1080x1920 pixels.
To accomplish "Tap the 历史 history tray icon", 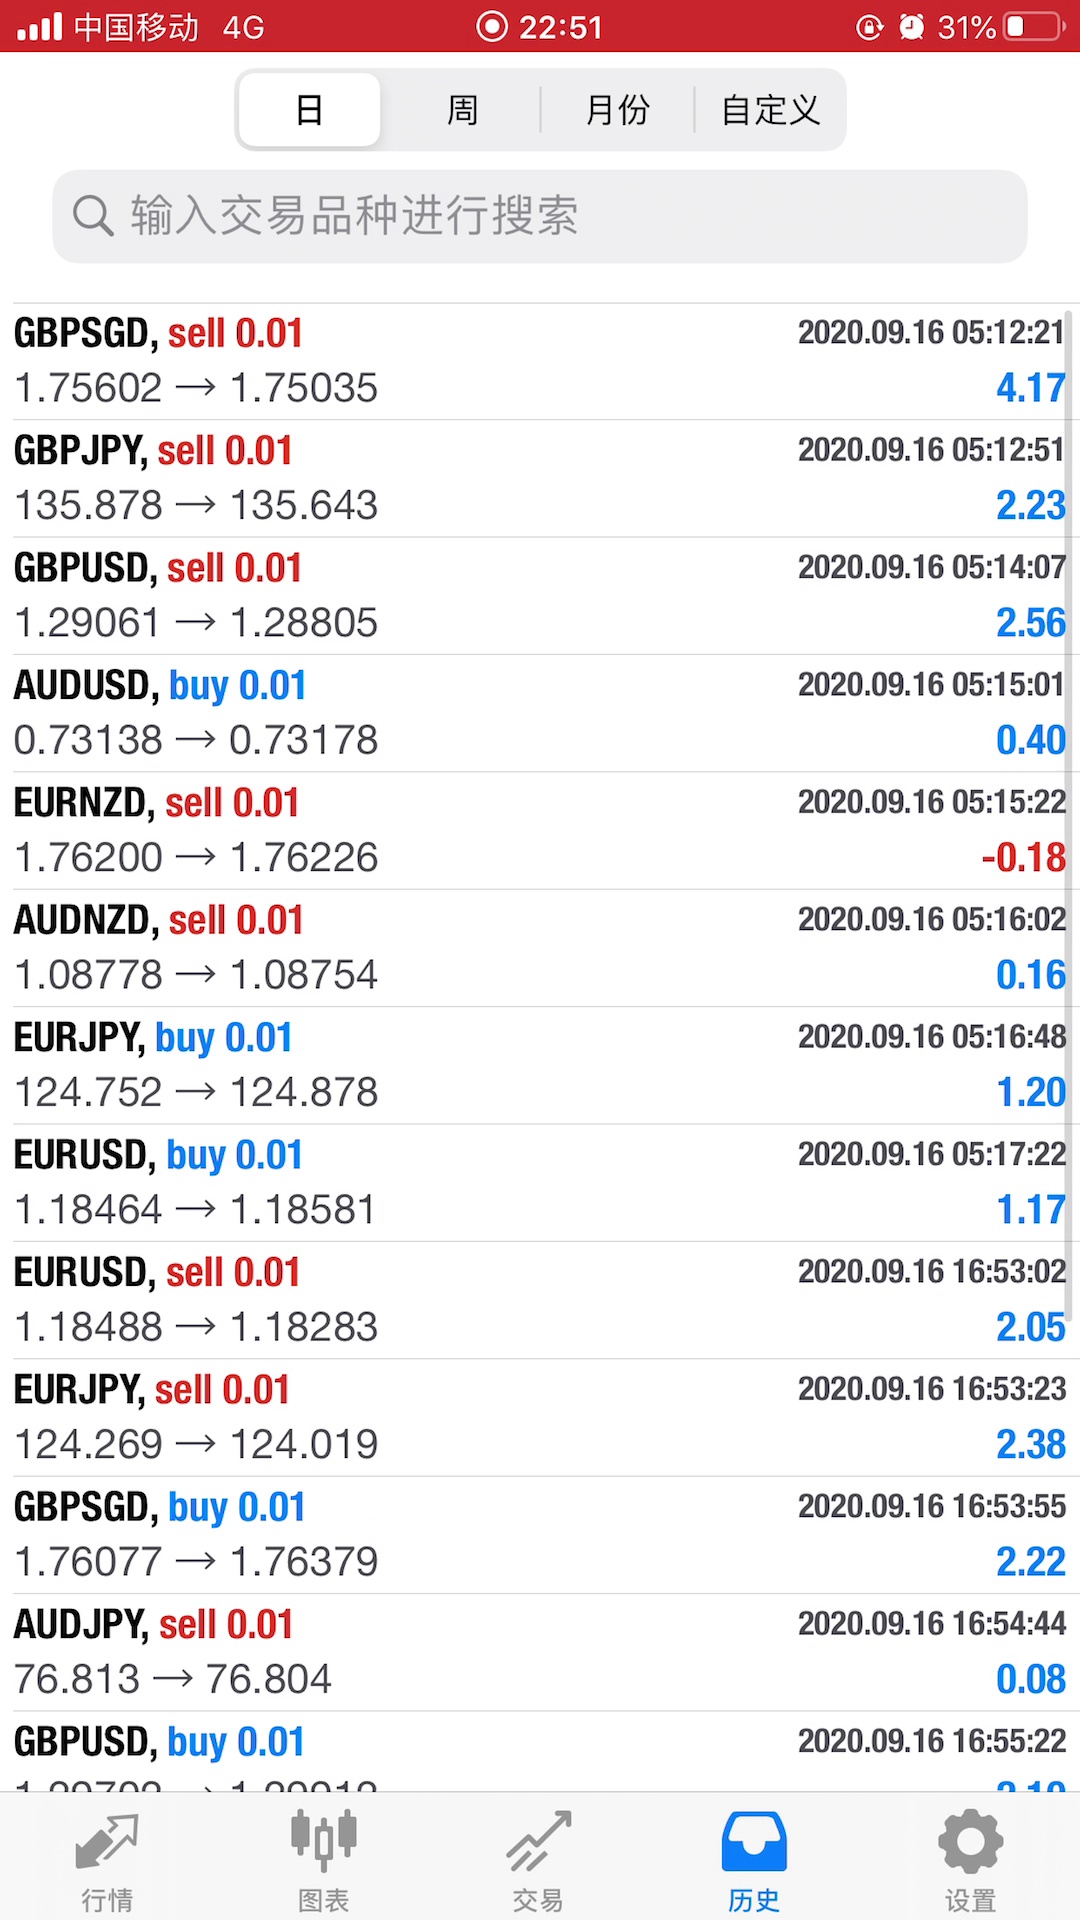I will pyautogui.click(x=754, y=1843).
